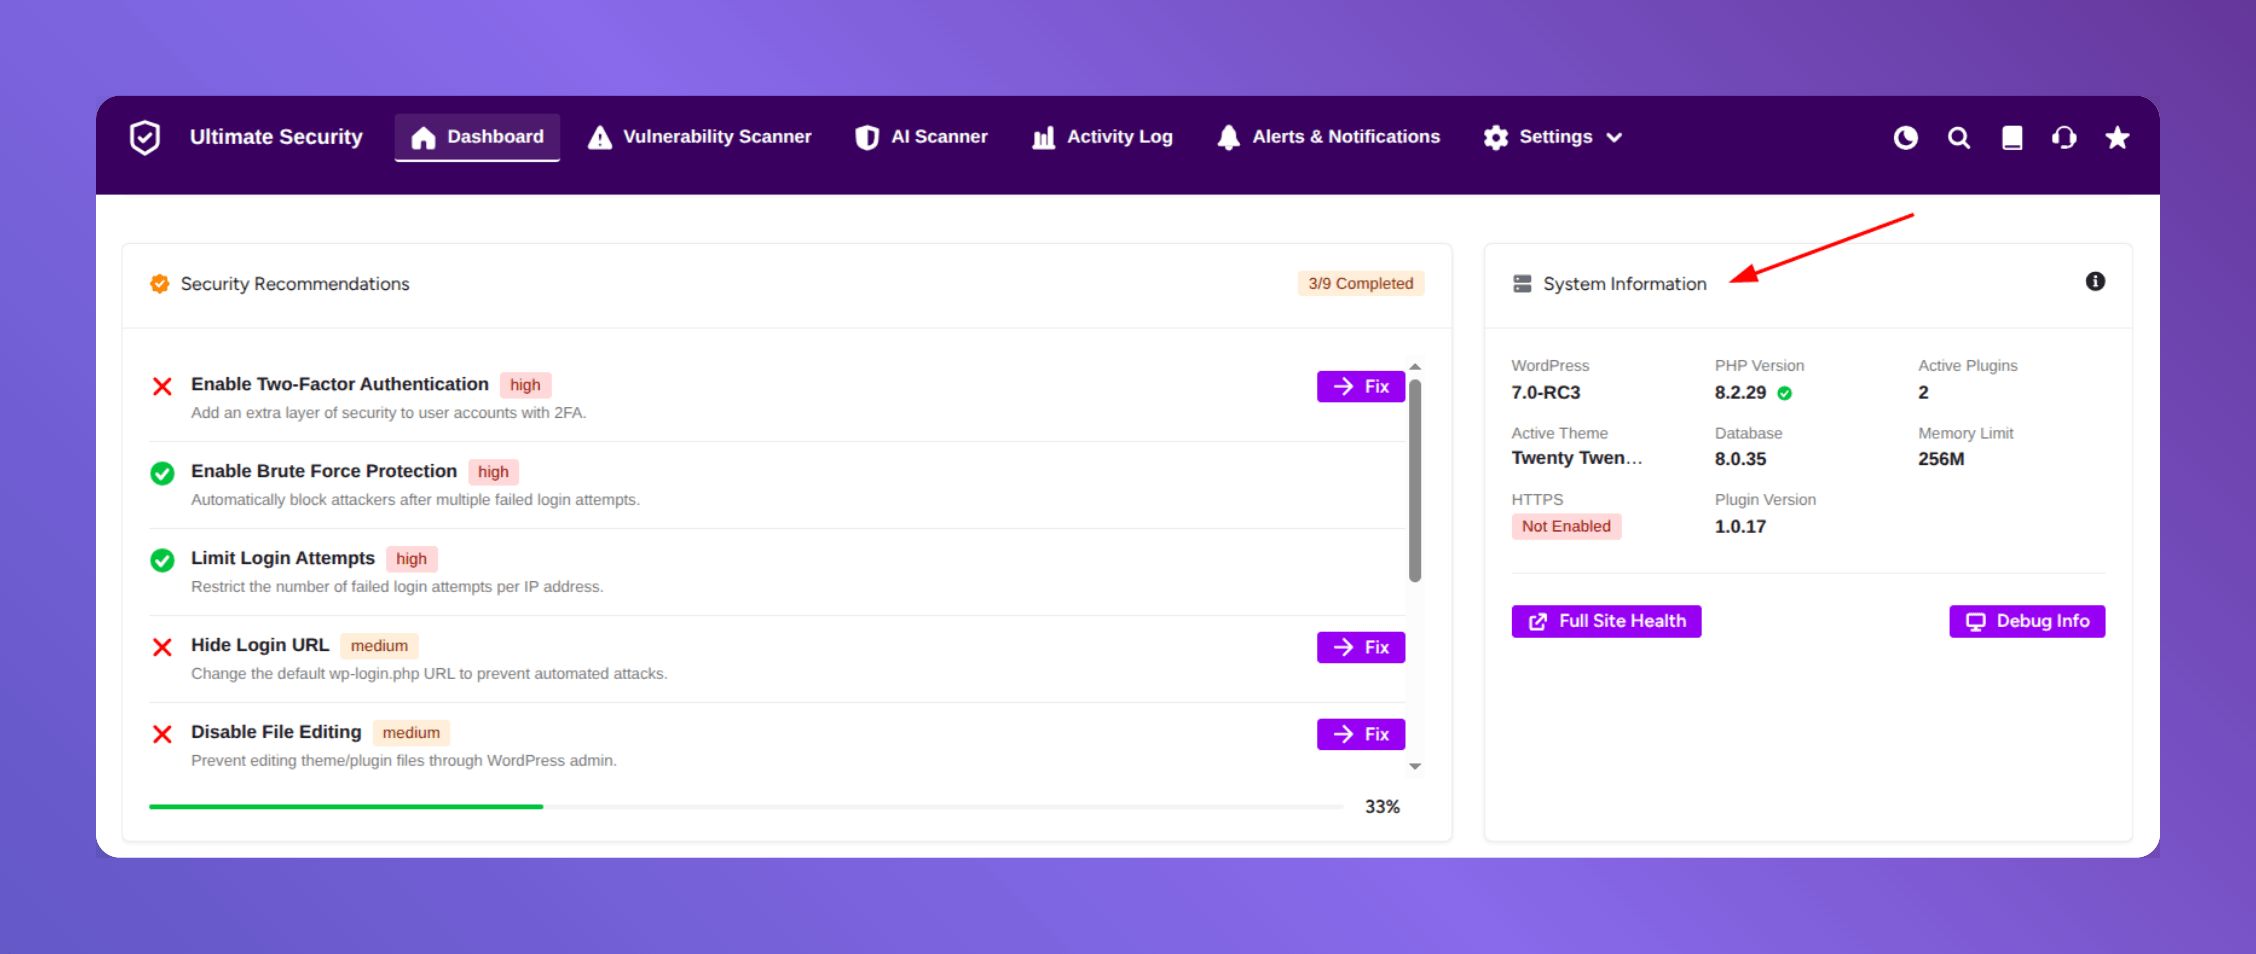2256x954 pixels.
Task: Click the recommendations progress bar
Action: (x=746, y=807)
